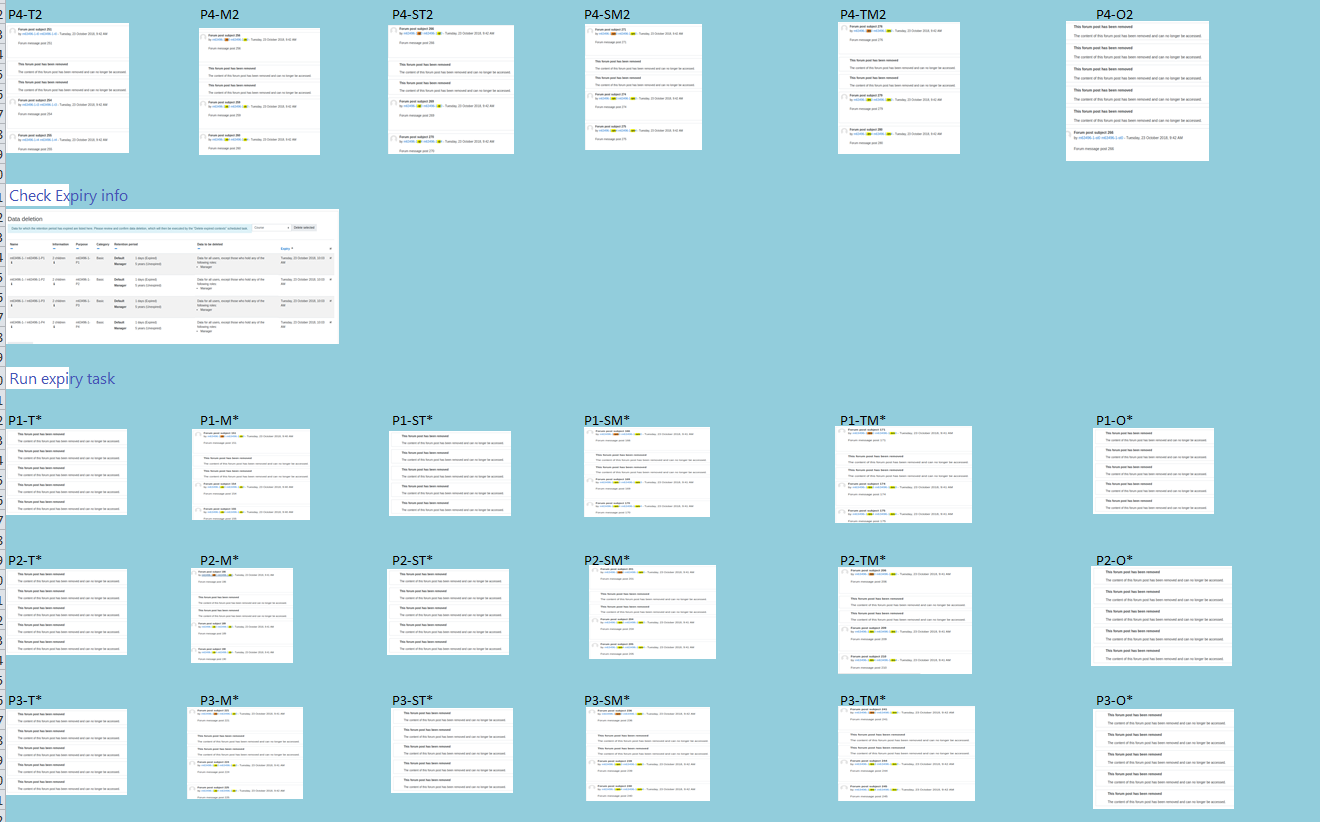Select the forum screenshot under P3-T*
The width and height of the screenshot is (1320, 822).
tap(67, 752)
